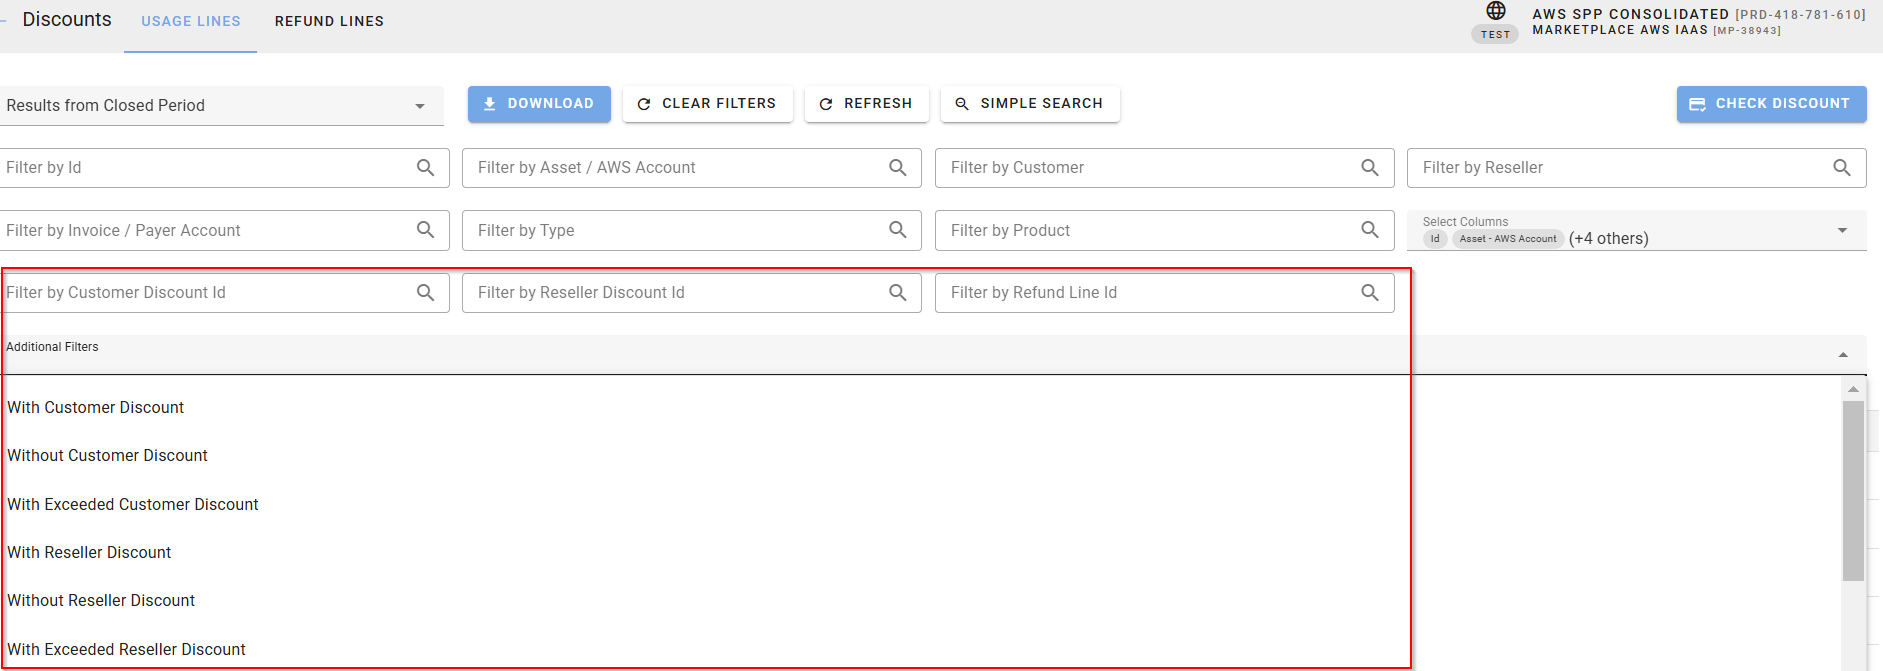Screen dimensions: 1883x671
Task: Expand the Select Columns dropdown
Action: 1841,231
